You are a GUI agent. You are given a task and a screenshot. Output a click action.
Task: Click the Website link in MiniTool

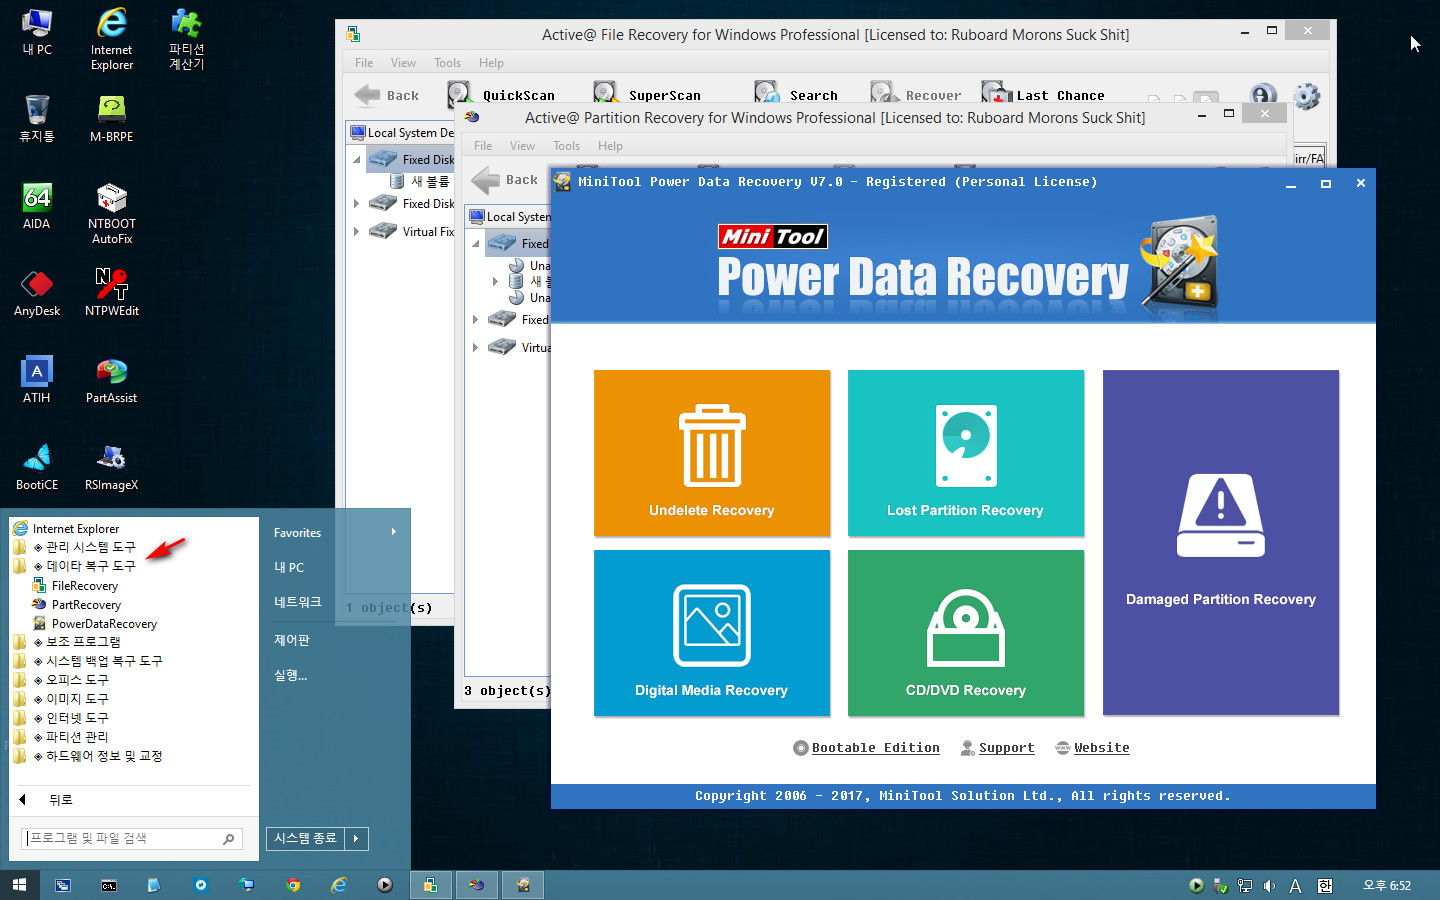click(x=1092, y=748)
